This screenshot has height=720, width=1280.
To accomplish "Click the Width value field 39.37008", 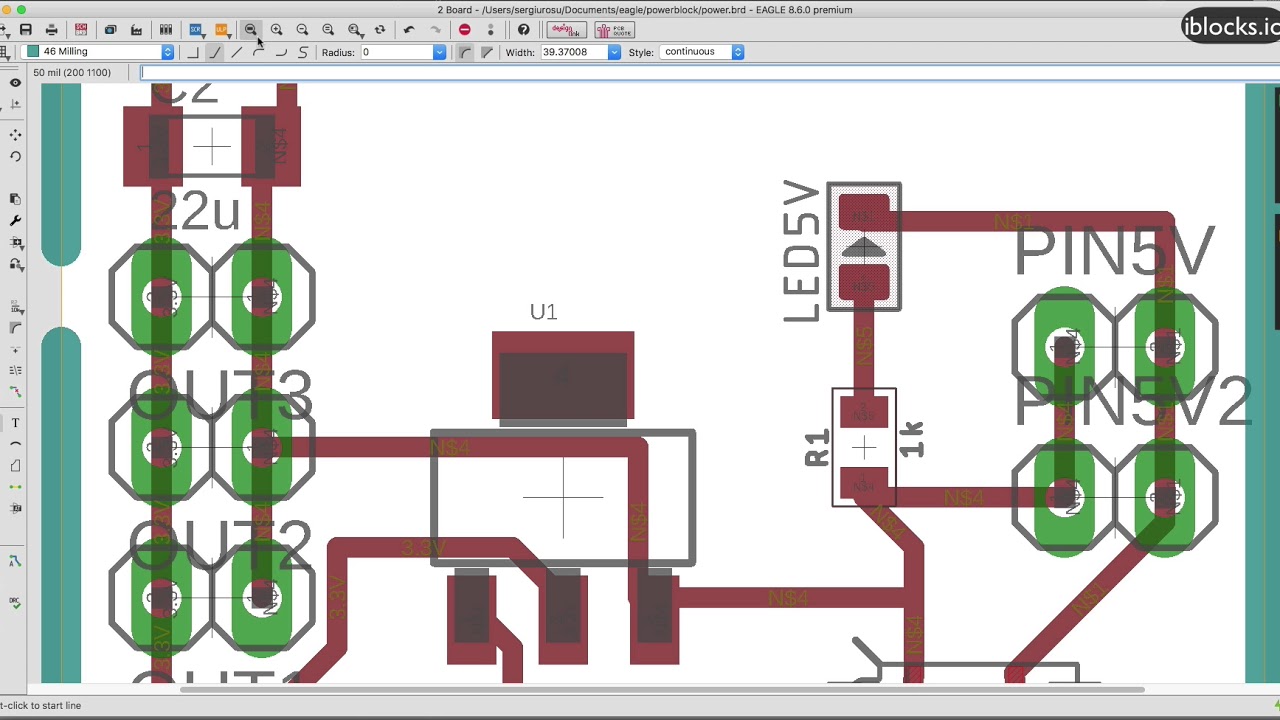I will (572, 52).
